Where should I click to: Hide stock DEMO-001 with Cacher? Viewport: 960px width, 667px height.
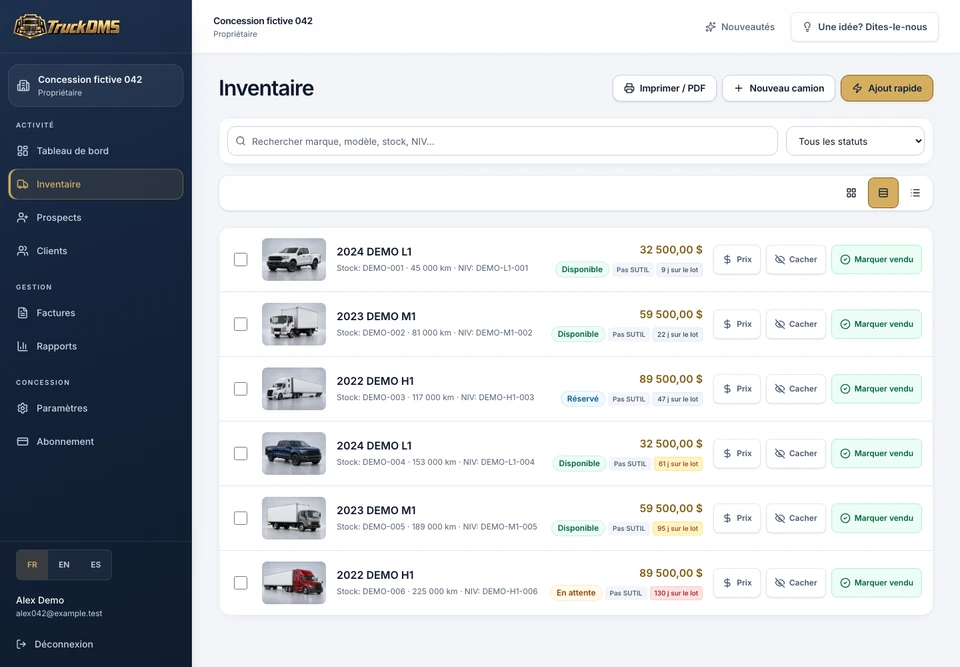click(796, 260)
